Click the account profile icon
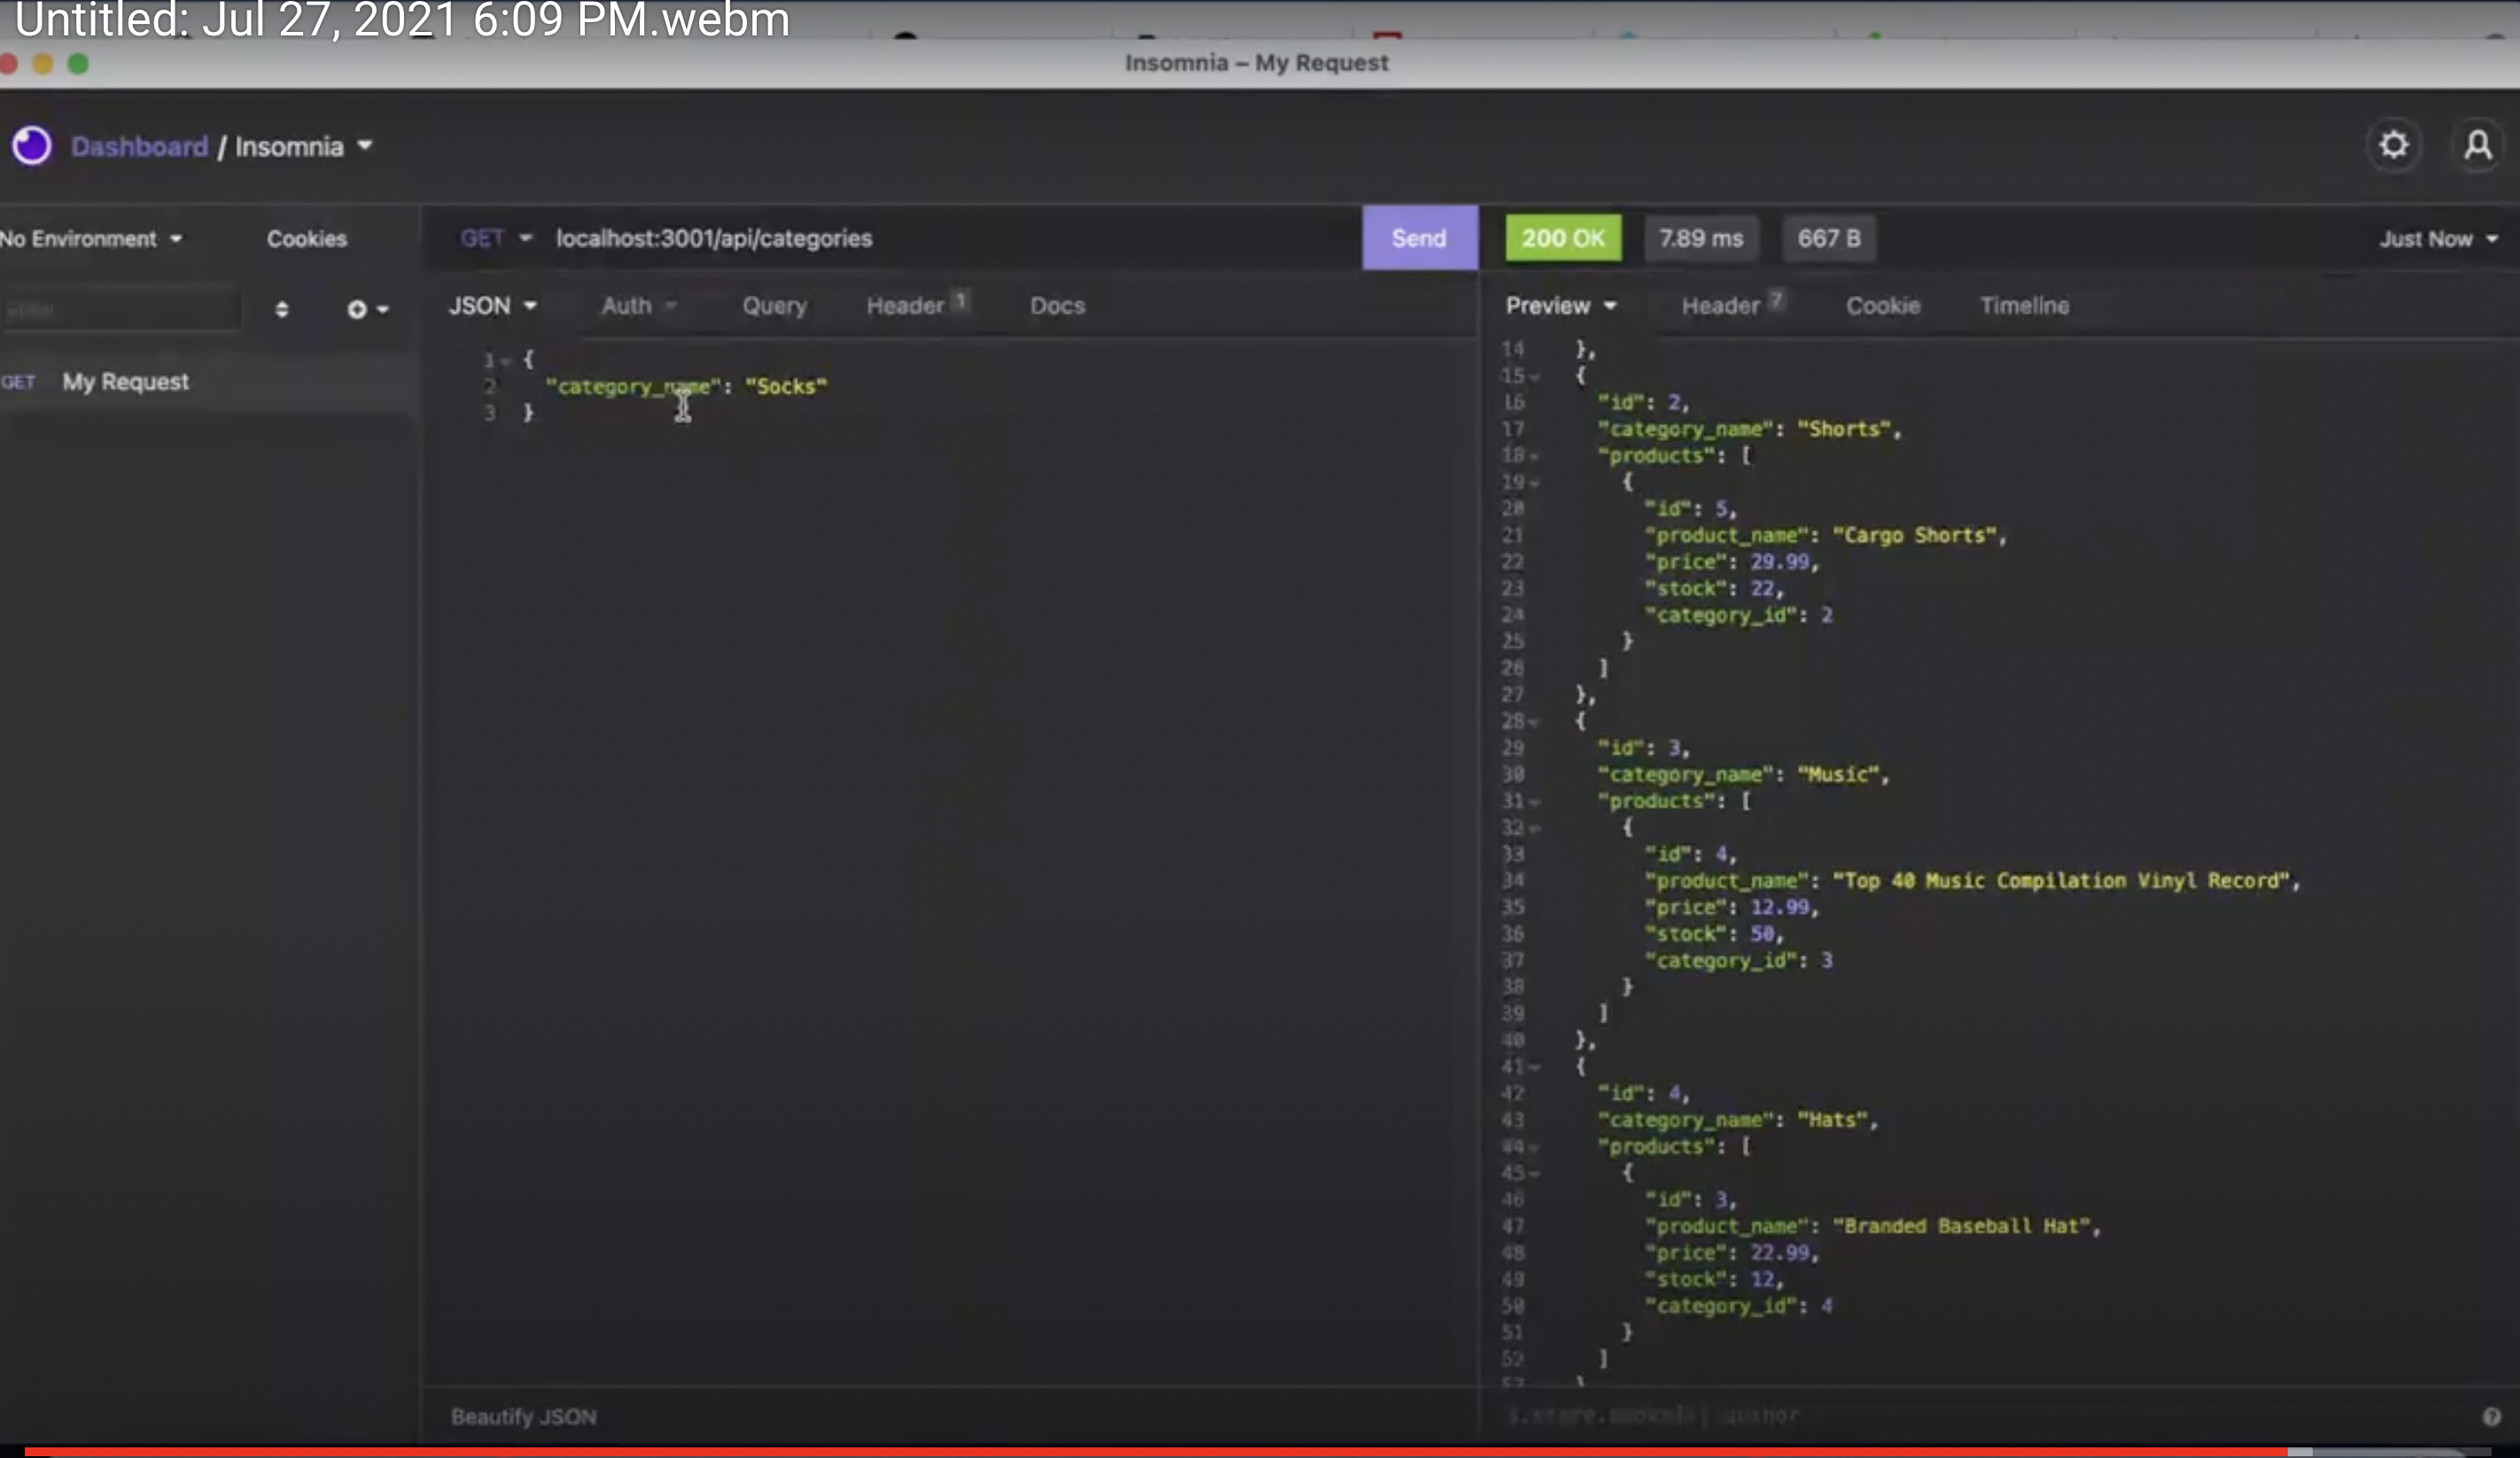 (2477, 146)
